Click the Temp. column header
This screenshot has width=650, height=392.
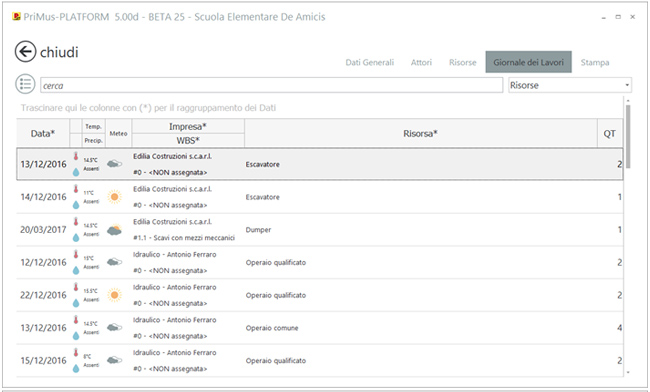point(93,126)
